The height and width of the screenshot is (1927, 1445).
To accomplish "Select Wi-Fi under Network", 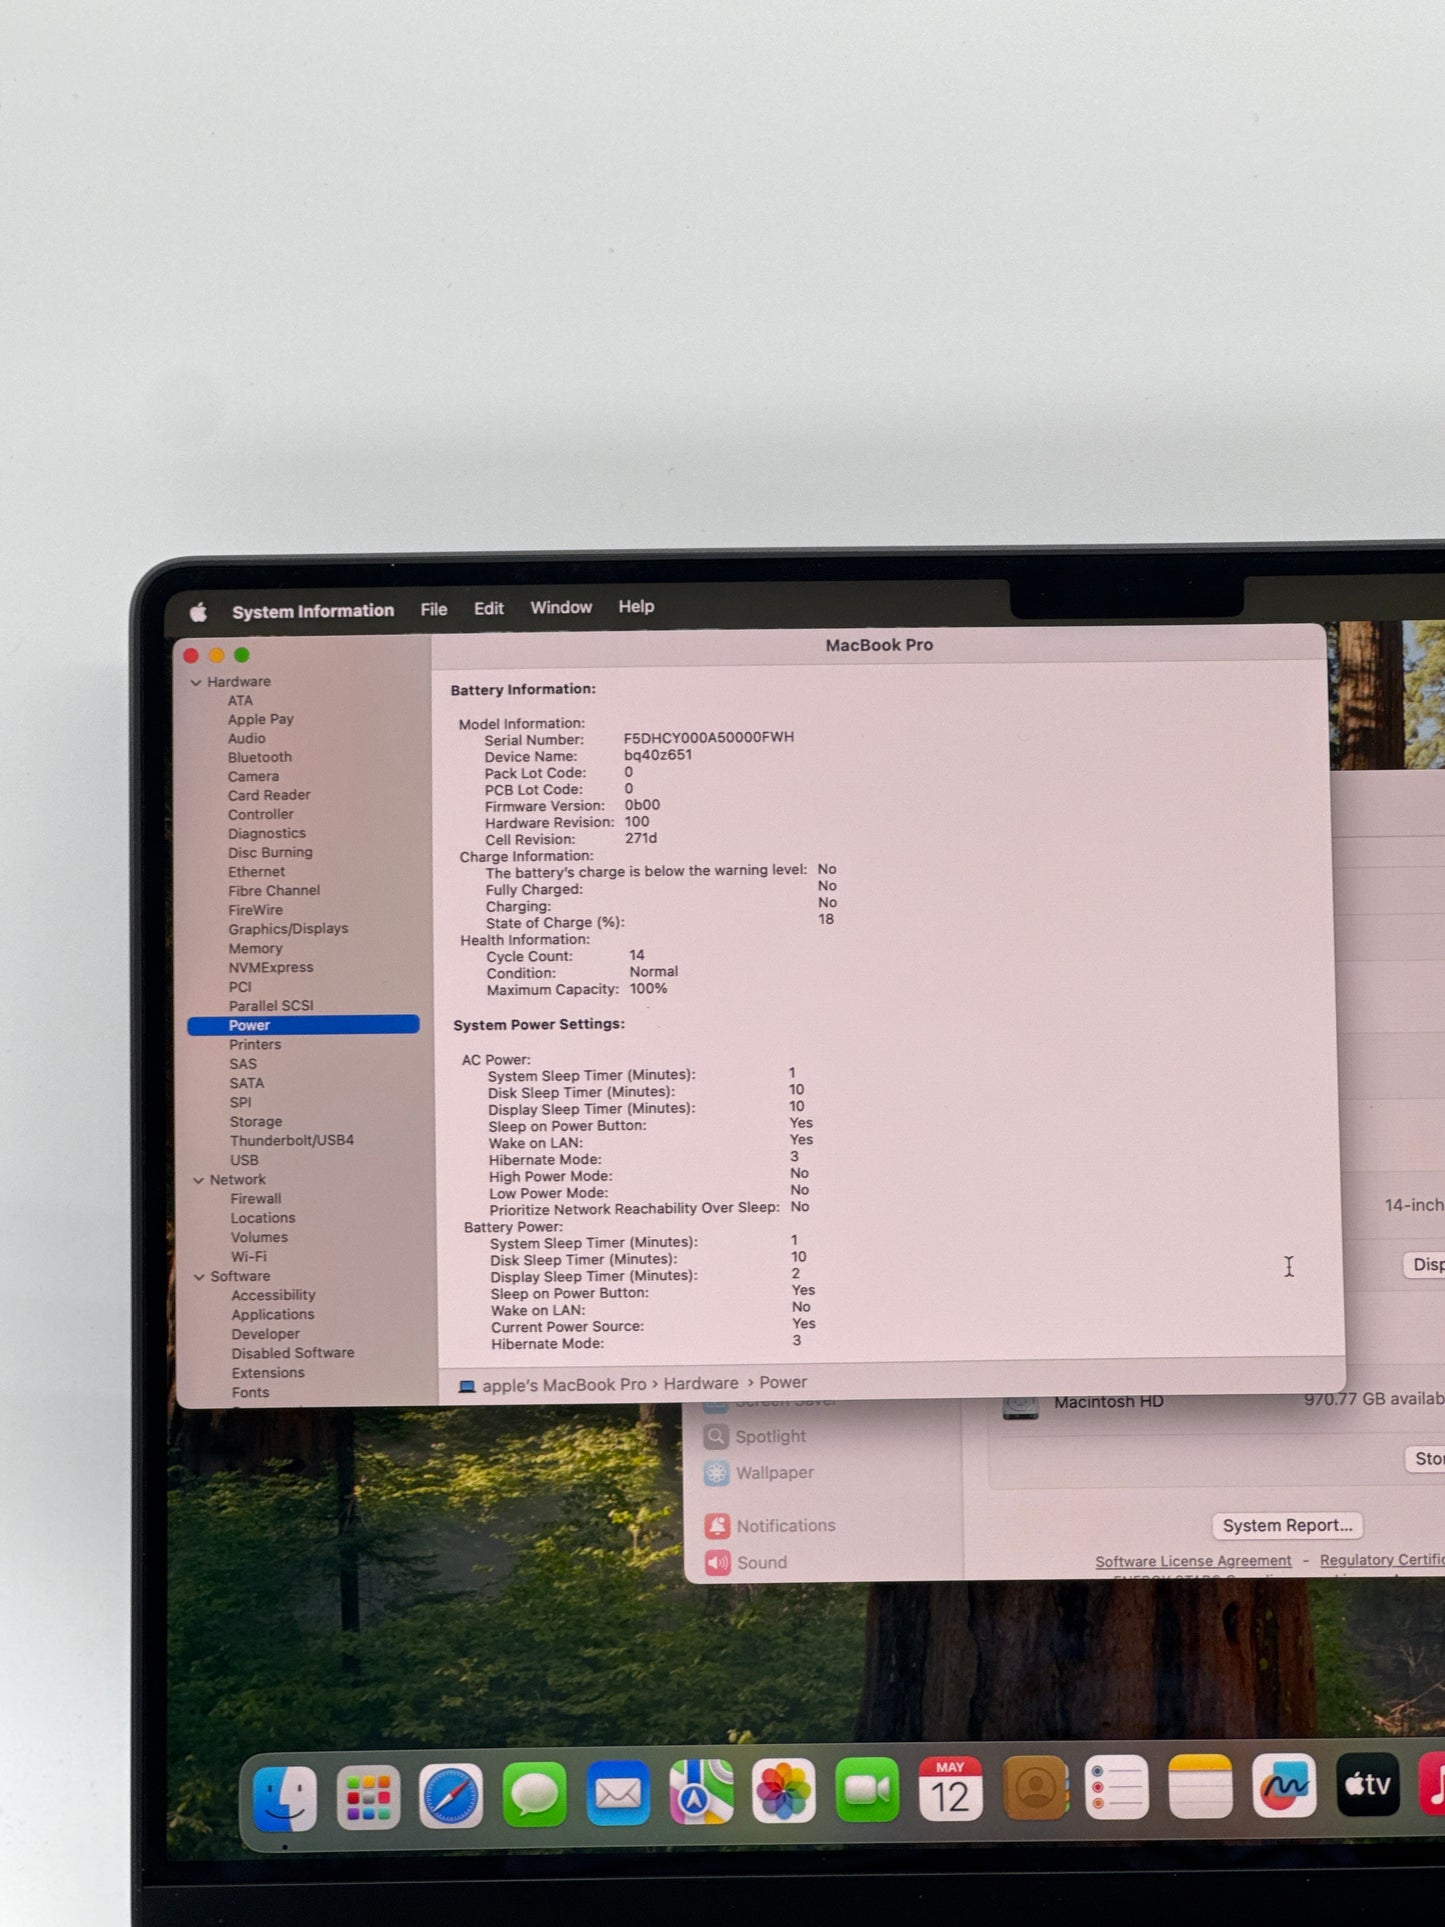I will click(x=249, y=1257).
